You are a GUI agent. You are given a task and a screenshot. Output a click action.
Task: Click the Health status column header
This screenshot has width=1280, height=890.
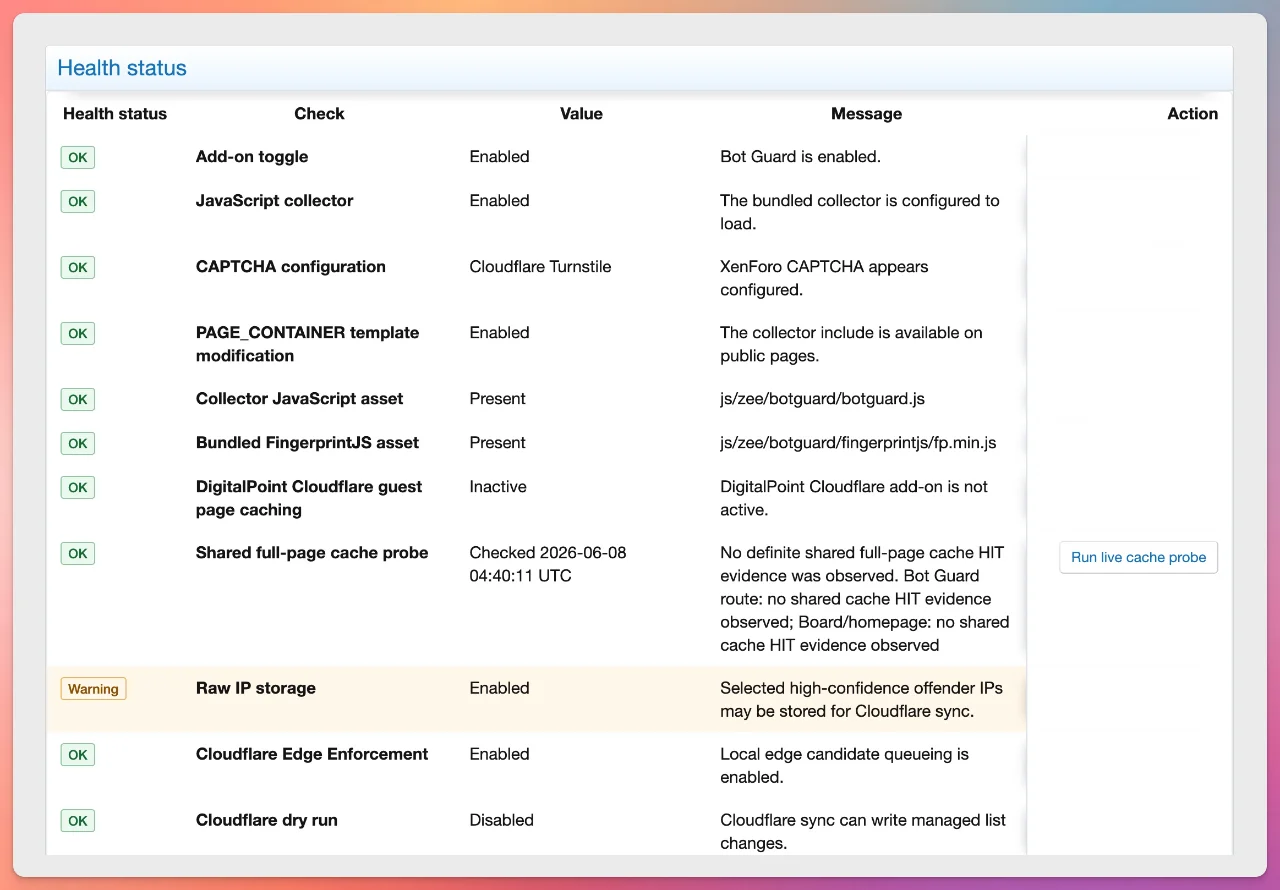coord(115,114)
